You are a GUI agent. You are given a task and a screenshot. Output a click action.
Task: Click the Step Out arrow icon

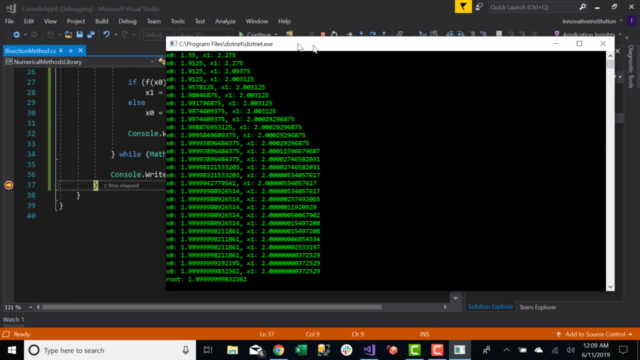384,34
